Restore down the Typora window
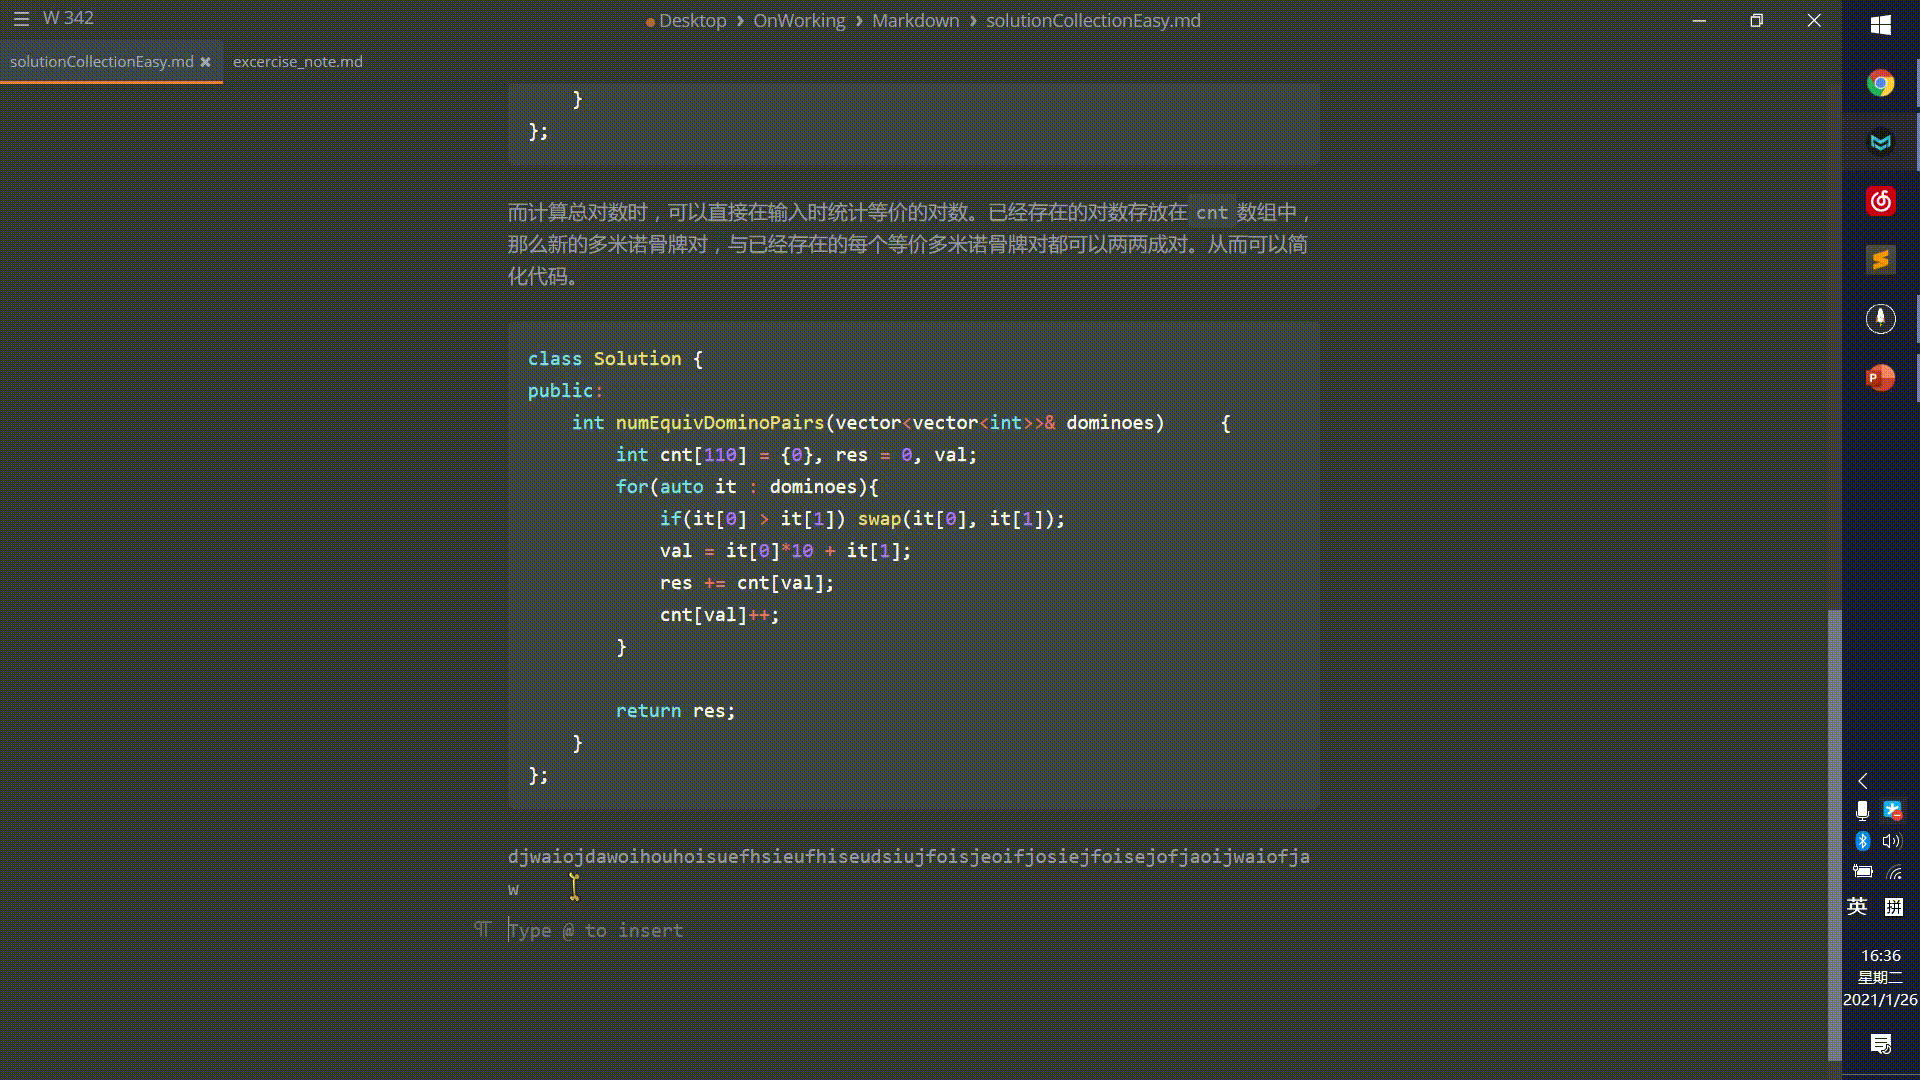 coord(1756,21)
